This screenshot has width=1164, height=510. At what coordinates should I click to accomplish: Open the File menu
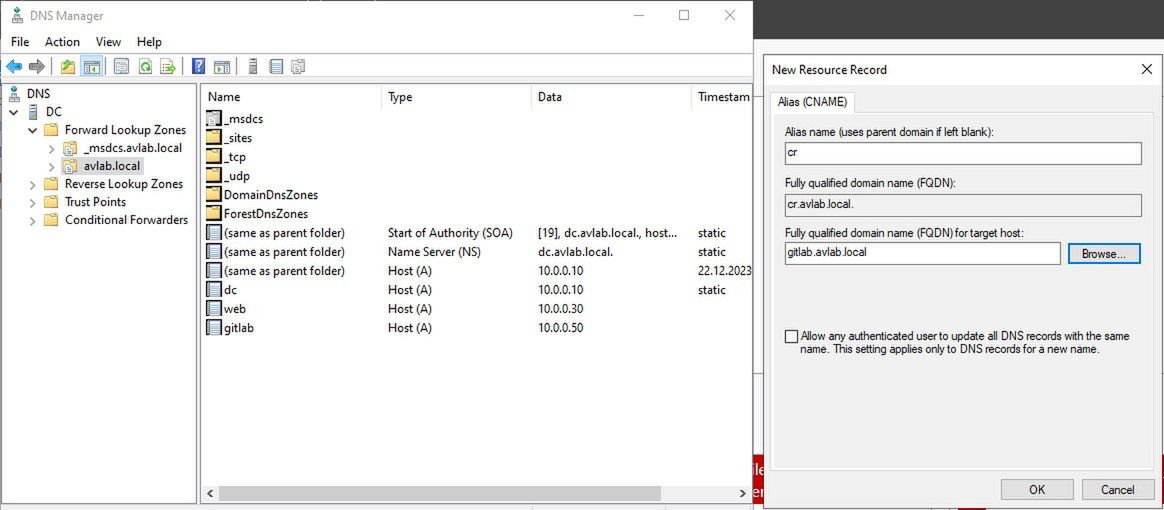(x=20, y=42)
